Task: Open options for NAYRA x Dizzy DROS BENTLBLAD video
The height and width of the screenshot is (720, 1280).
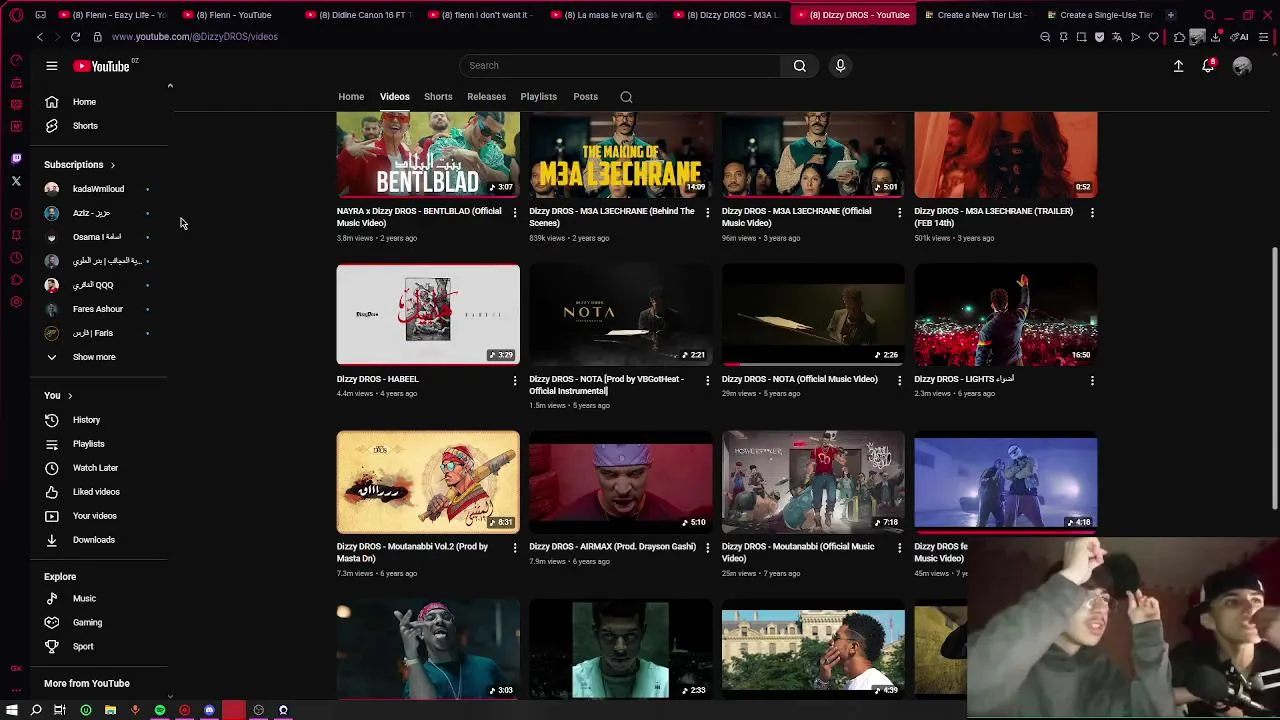Action: pyautogui.click(x=515, y=212)
